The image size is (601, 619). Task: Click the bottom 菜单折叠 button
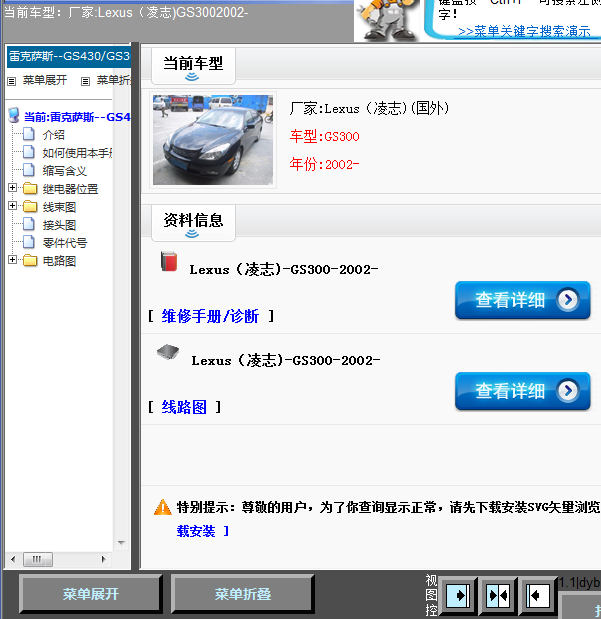243,594
